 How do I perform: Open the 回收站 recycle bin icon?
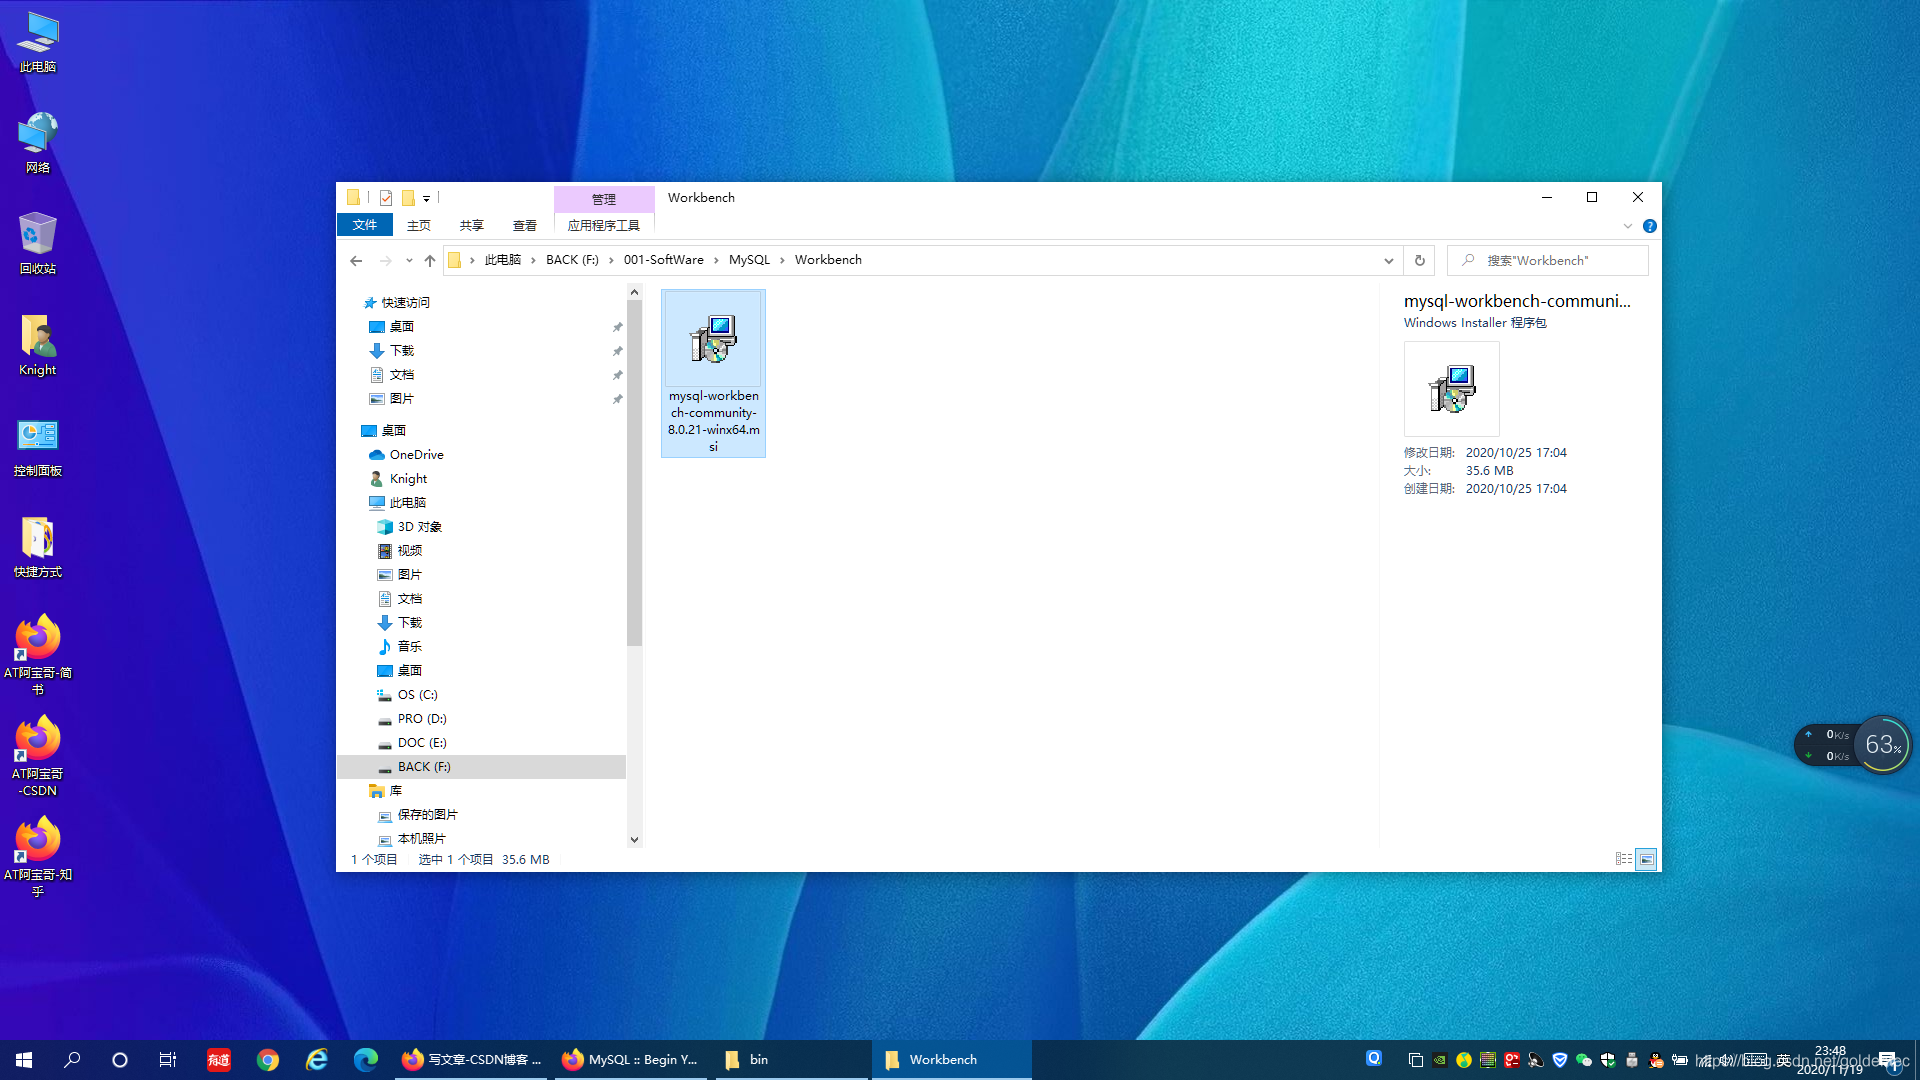(x=38, y=244)
